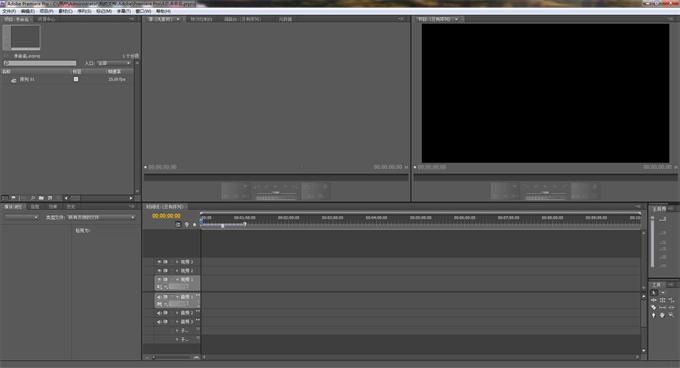Switch project panel to list view
This screenshot has height=368, width=680.
coord(4,198)
